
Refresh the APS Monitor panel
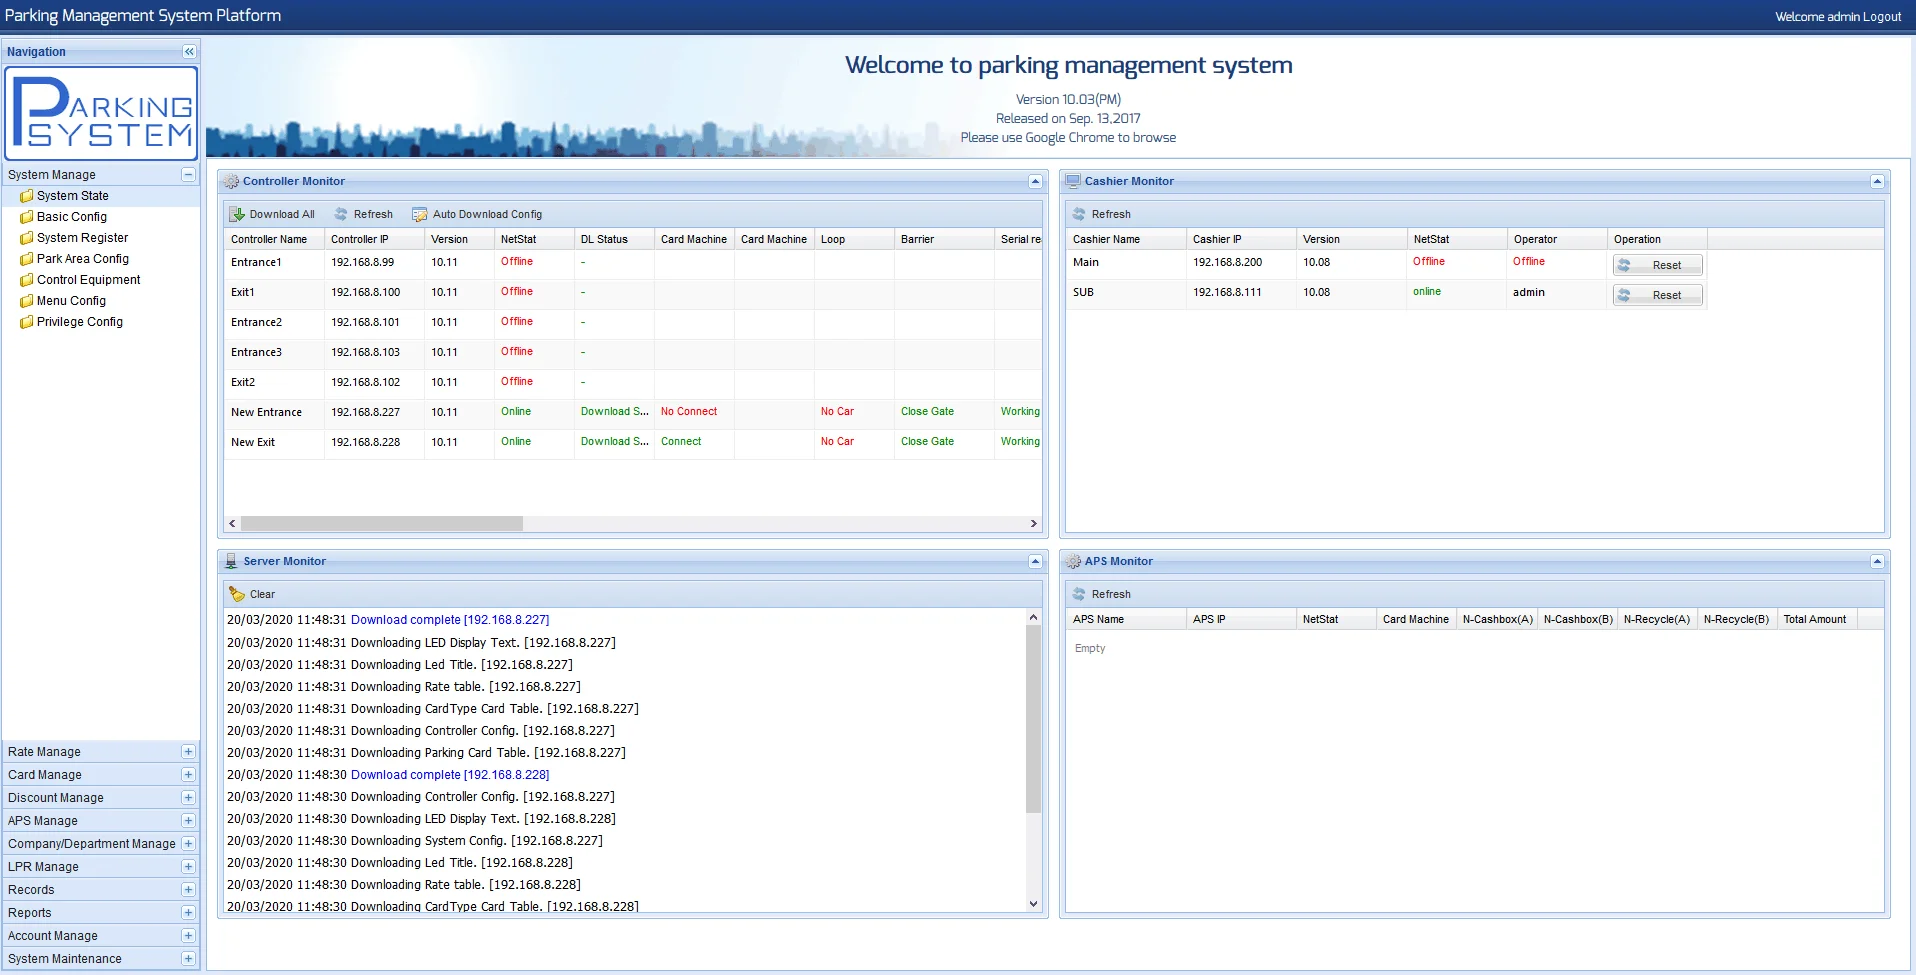click(1101, 594)
